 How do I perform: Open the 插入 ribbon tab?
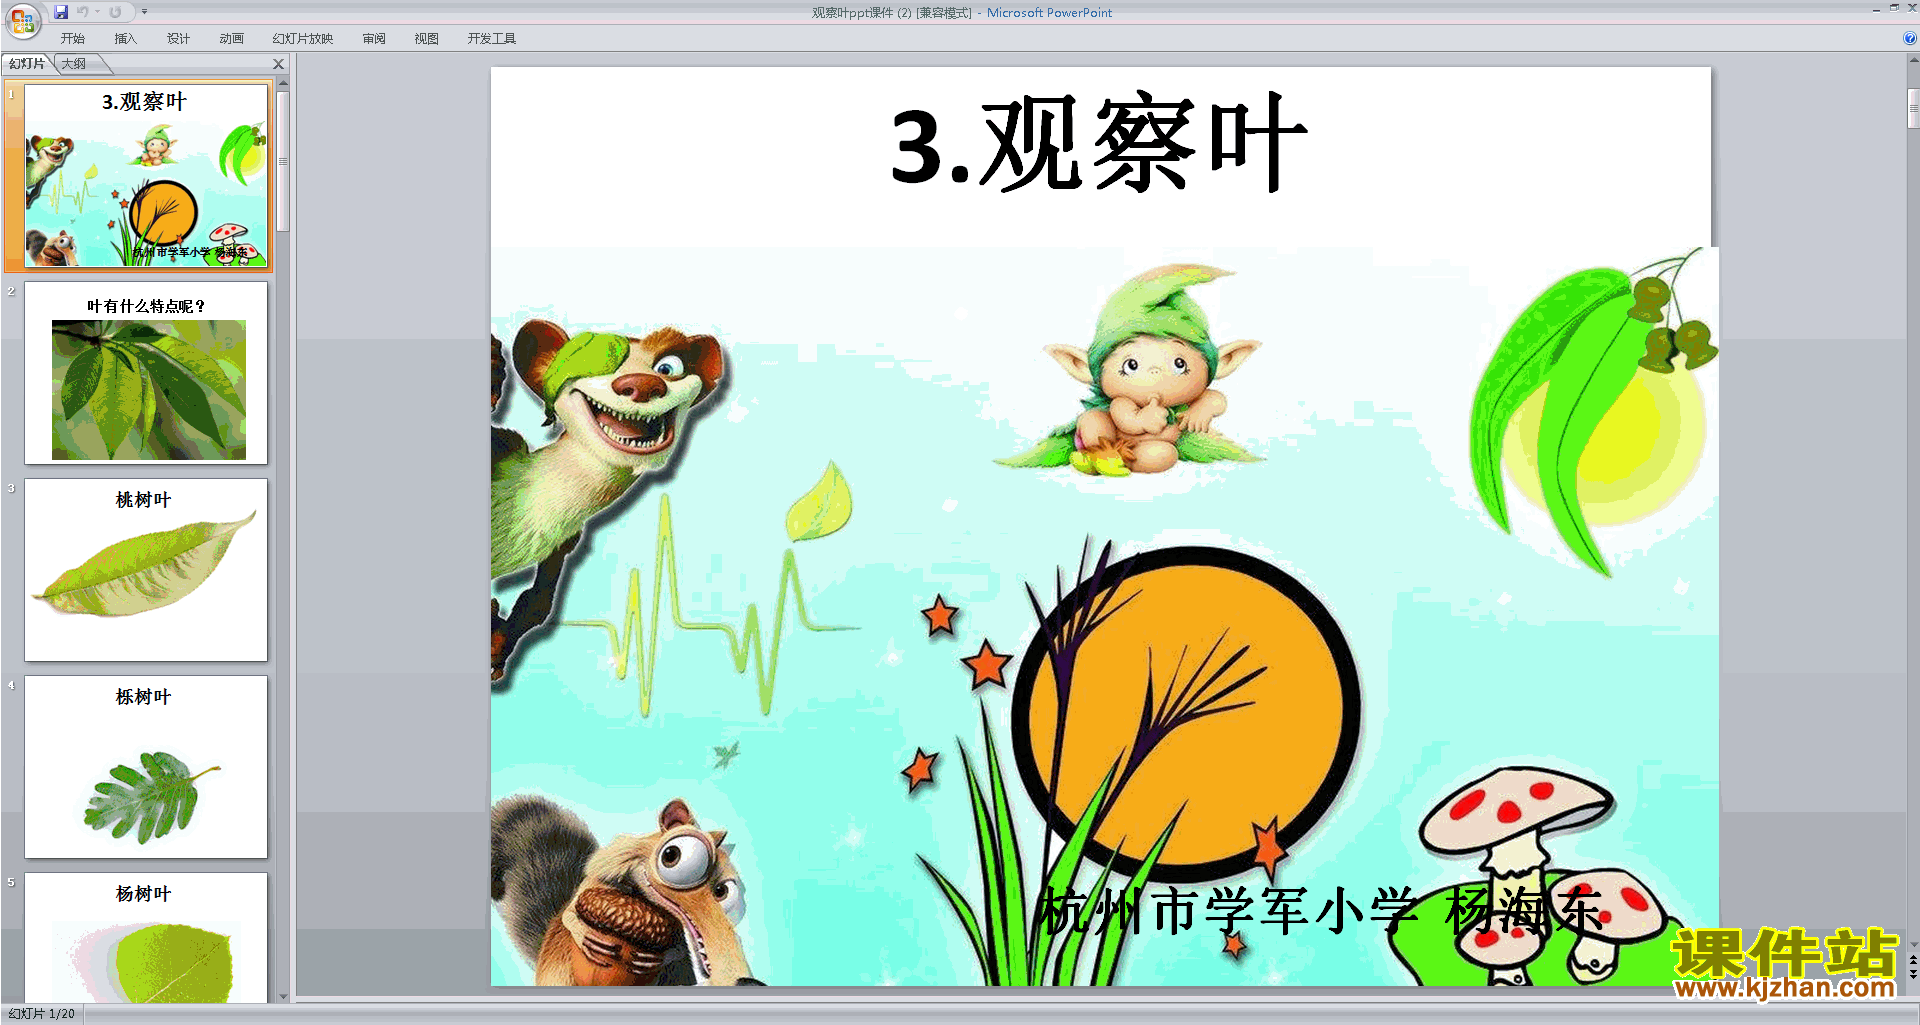pyautogui.click(x=125, y=39)
